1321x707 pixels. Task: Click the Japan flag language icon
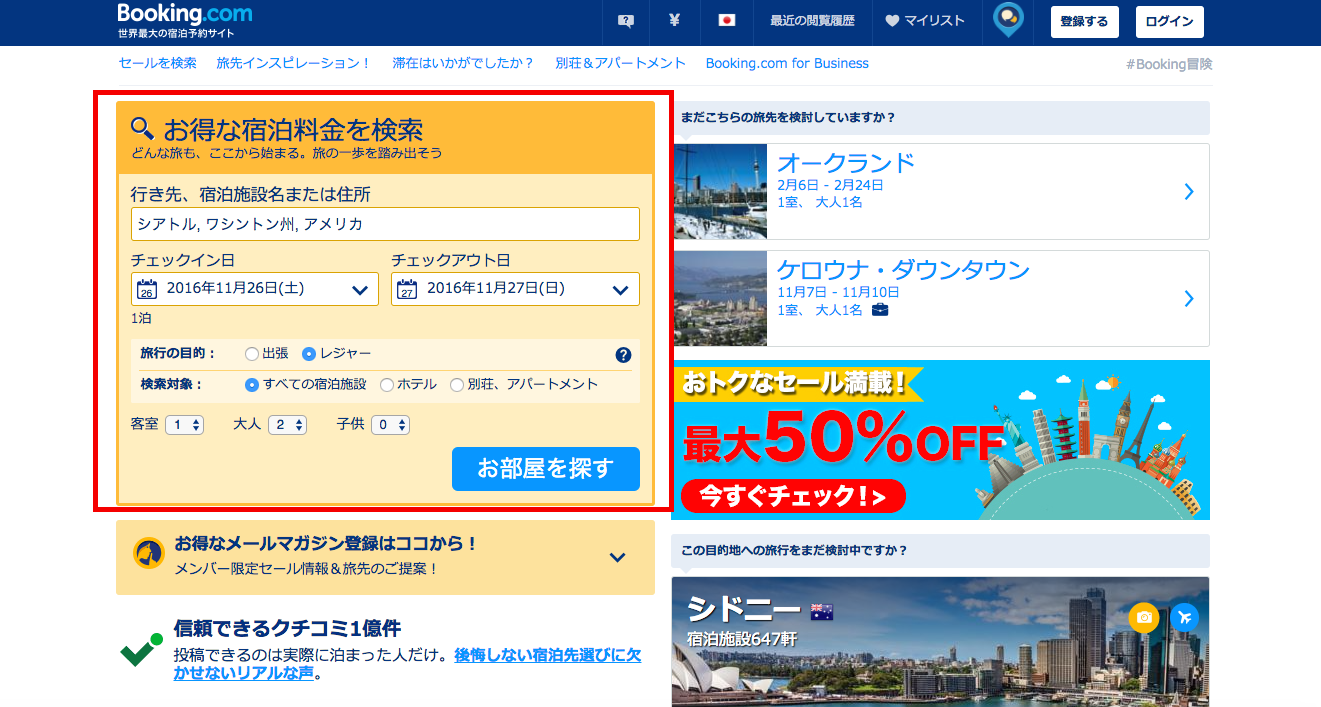[x=727, y=21]
